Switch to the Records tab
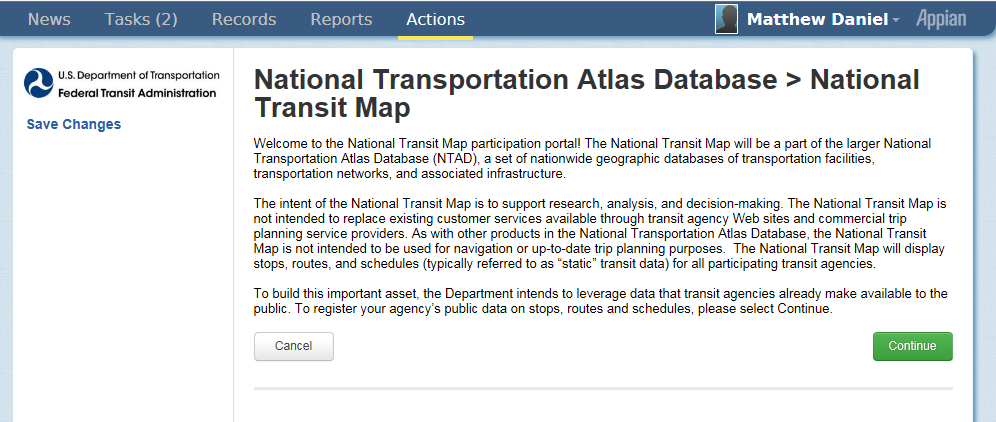The width and height of the screenshot is (996, 422). (x=244, y=19)
